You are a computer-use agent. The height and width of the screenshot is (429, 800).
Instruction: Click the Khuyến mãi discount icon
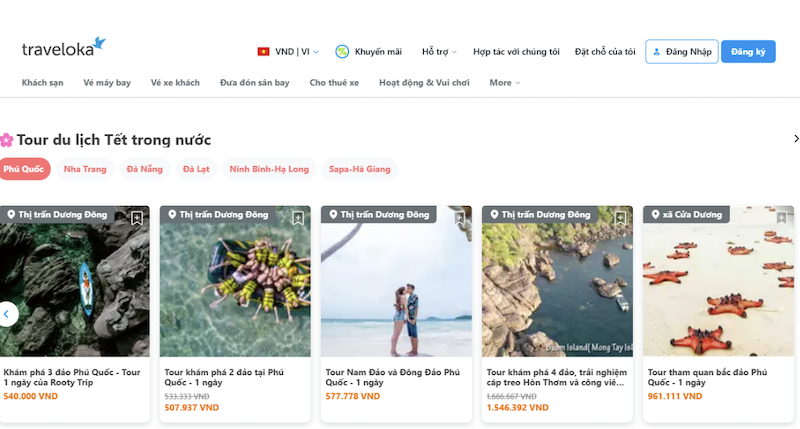click(x=342, y=51)
